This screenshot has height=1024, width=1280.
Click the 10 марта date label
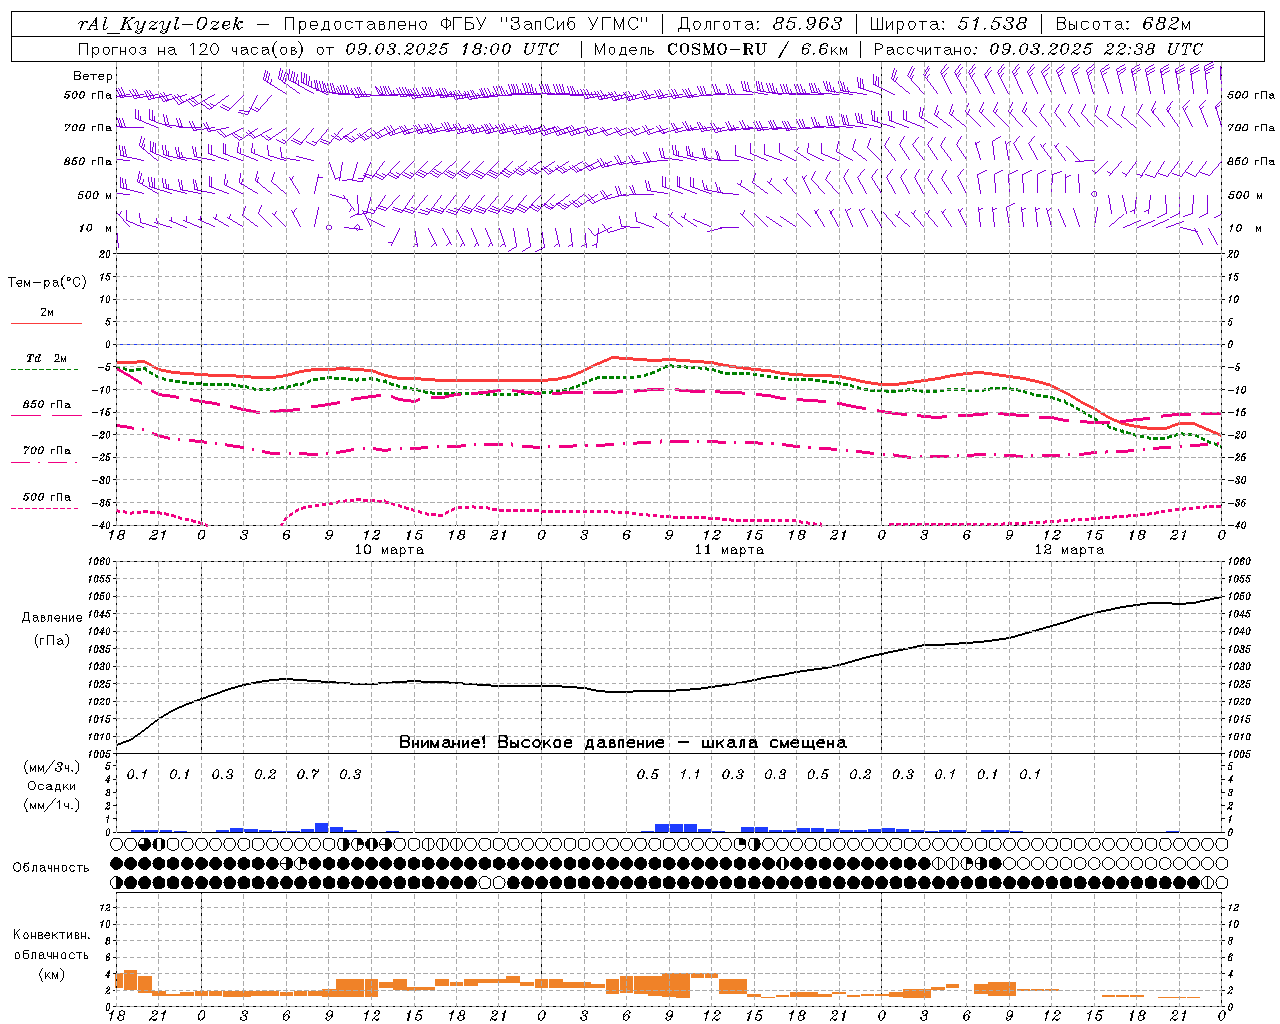point(390,550)
